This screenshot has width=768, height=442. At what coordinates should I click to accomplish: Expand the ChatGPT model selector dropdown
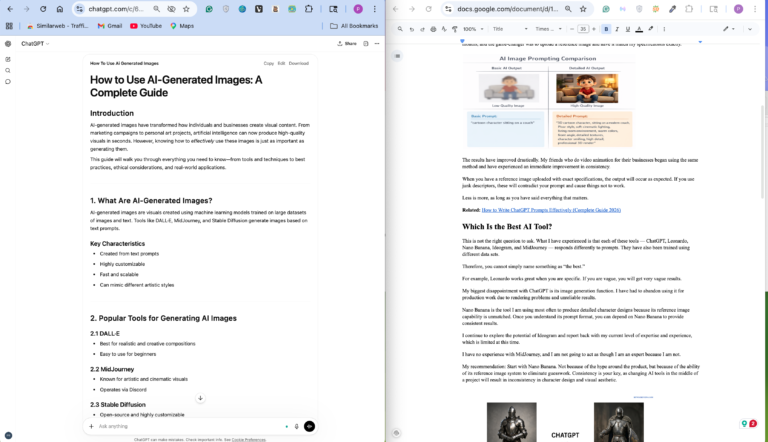35,44
